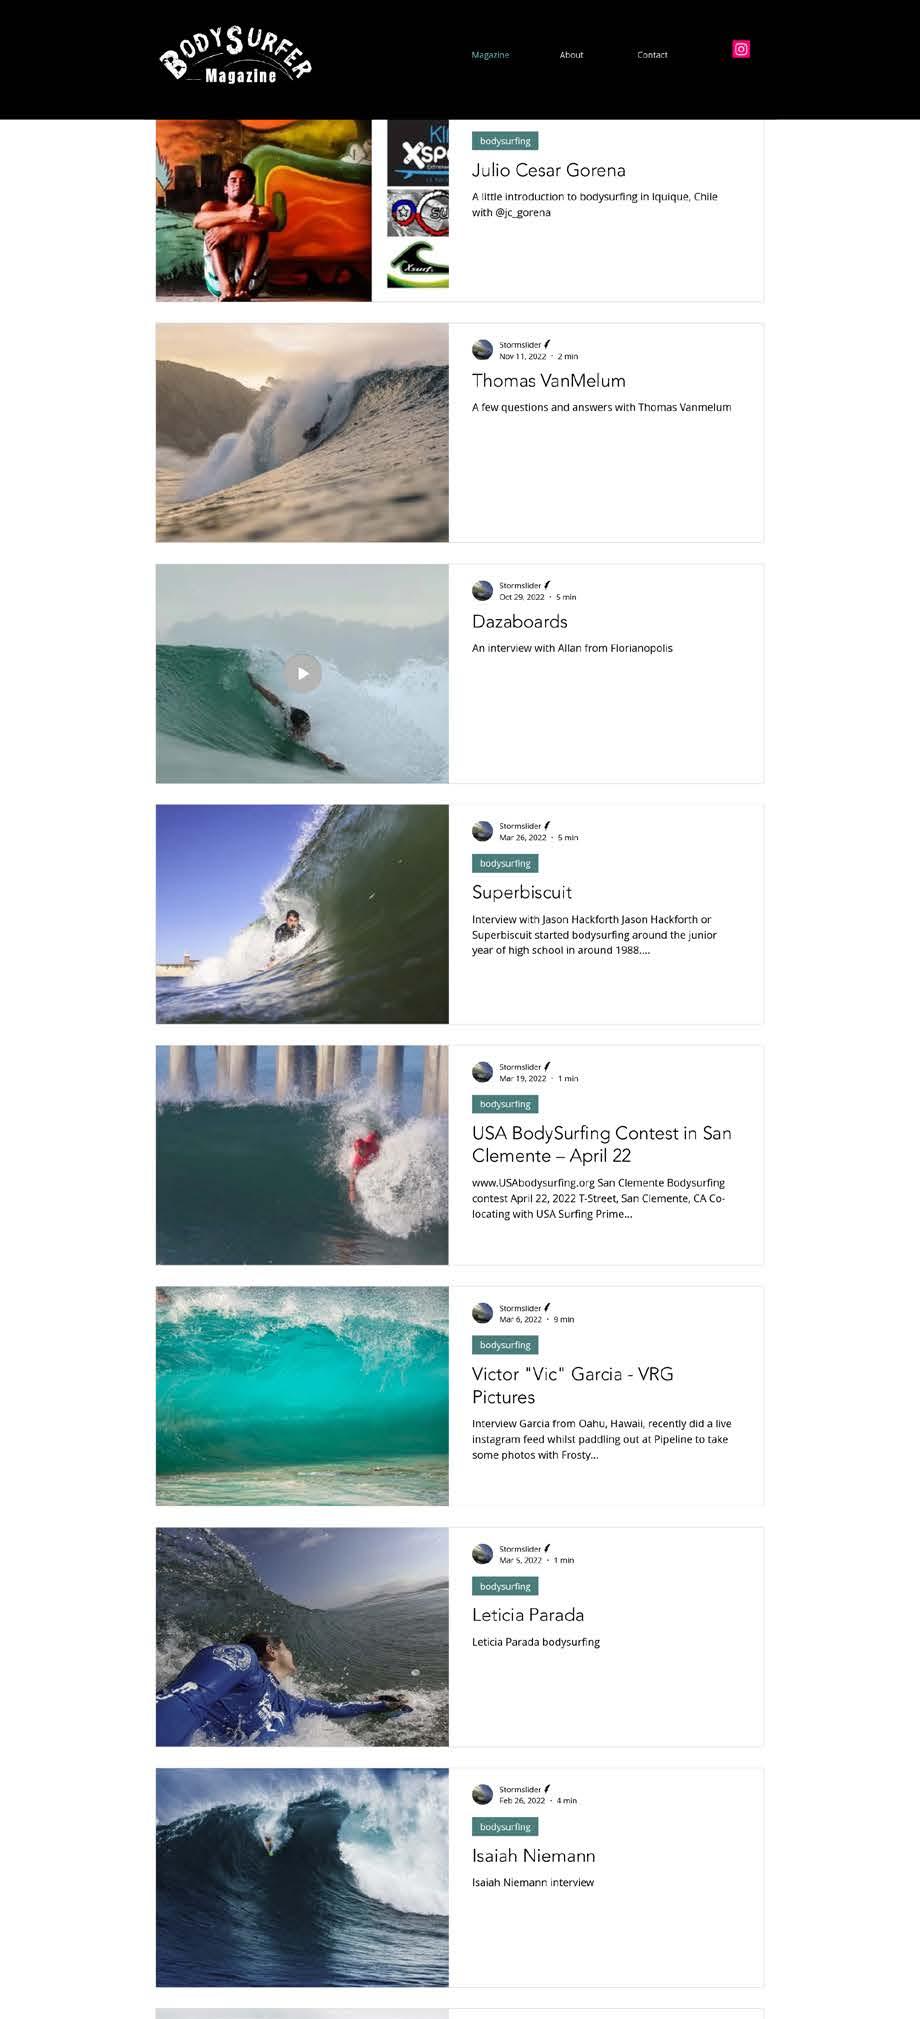Click Stormslider avatar on Victor Garcia post
The image size is (920, 2019).
pos(483,1313)
